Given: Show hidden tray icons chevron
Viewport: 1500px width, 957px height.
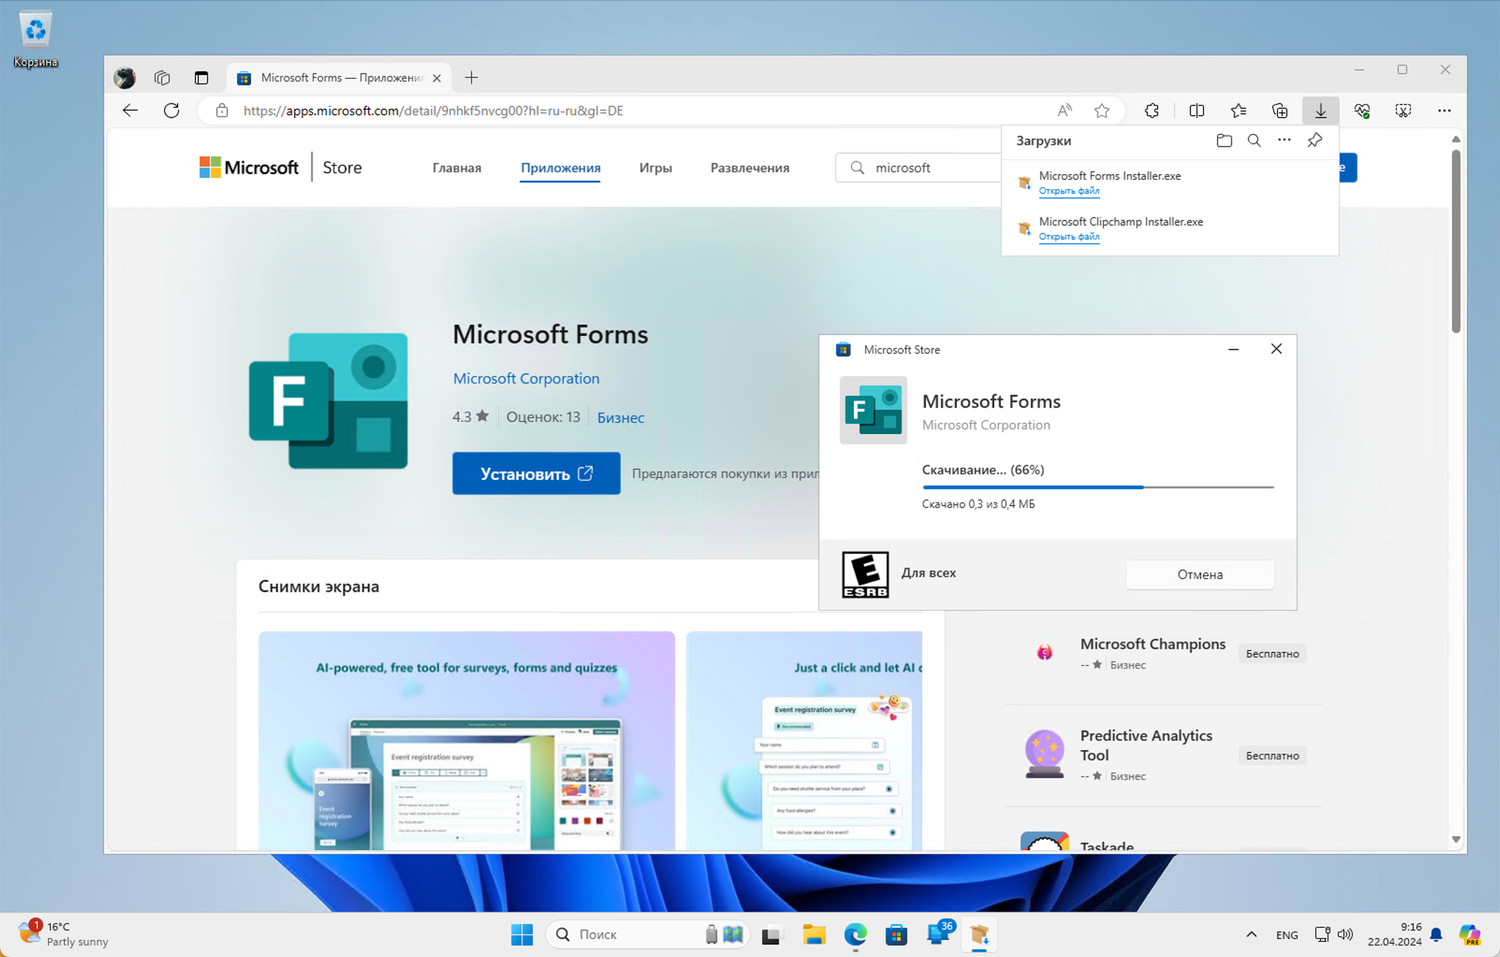Looking at the screenshot, I should pyautogui.click(x=1251, y=935).
